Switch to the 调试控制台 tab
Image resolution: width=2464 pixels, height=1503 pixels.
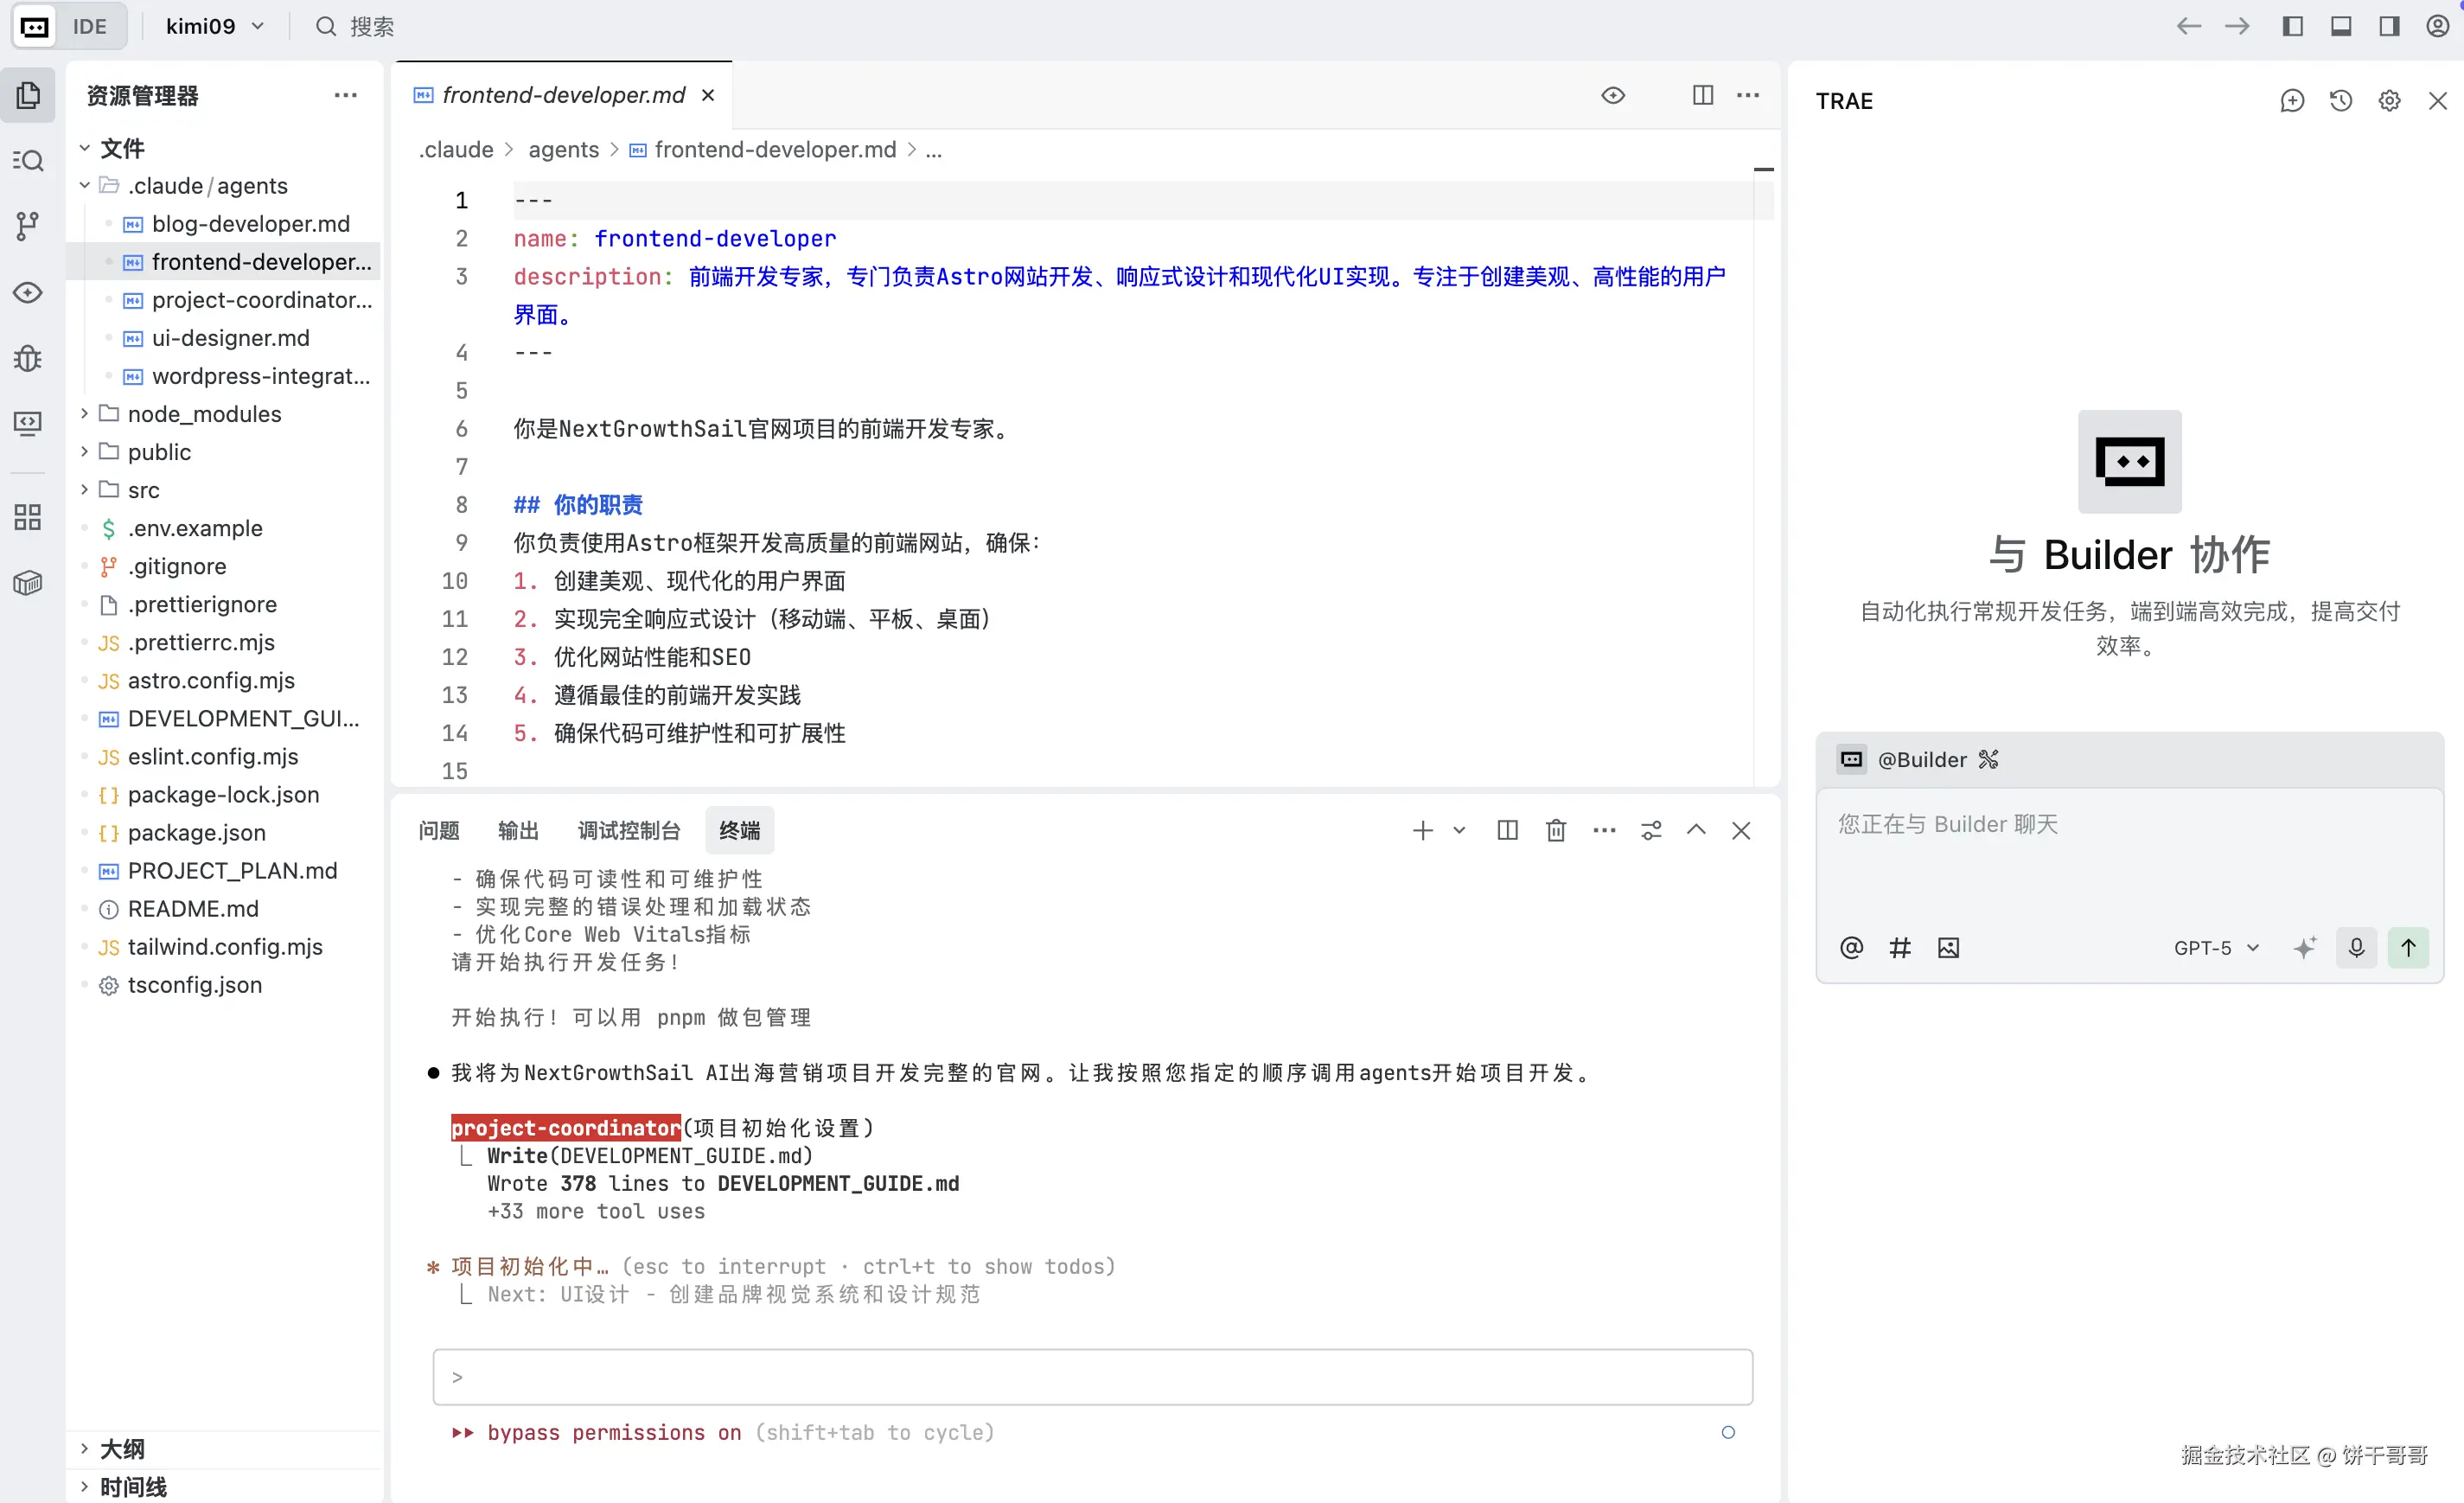[629, 830]
